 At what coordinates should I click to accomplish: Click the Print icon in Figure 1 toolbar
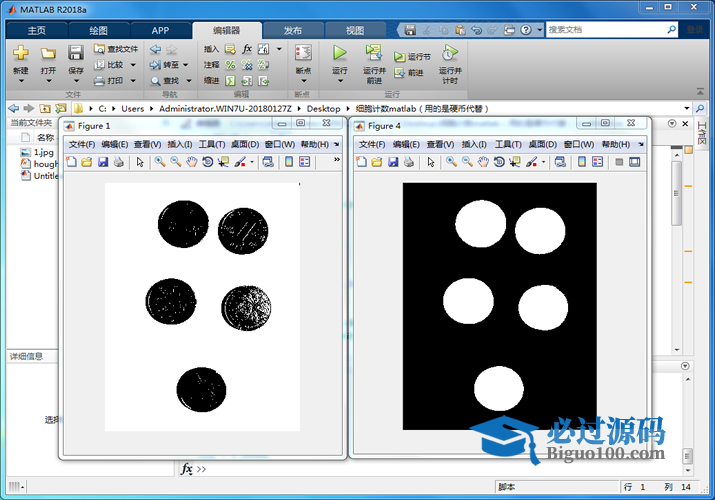click(119, 161)
